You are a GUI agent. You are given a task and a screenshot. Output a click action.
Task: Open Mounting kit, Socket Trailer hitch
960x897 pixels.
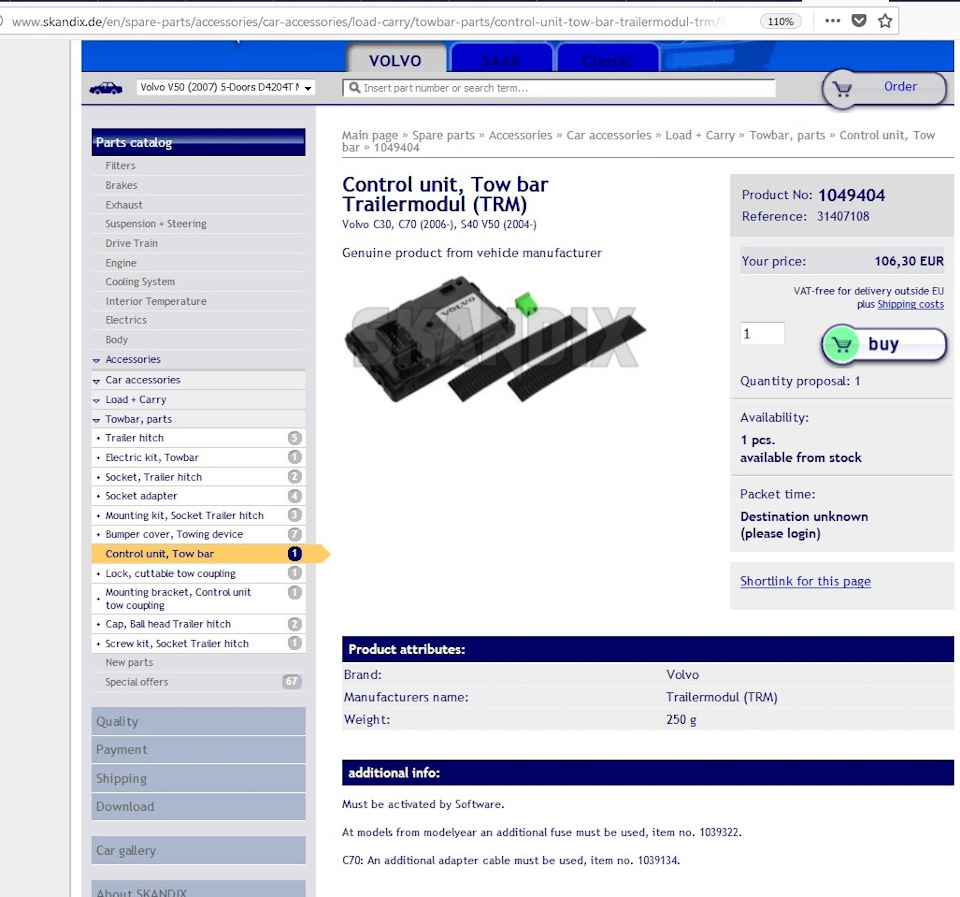198,516
